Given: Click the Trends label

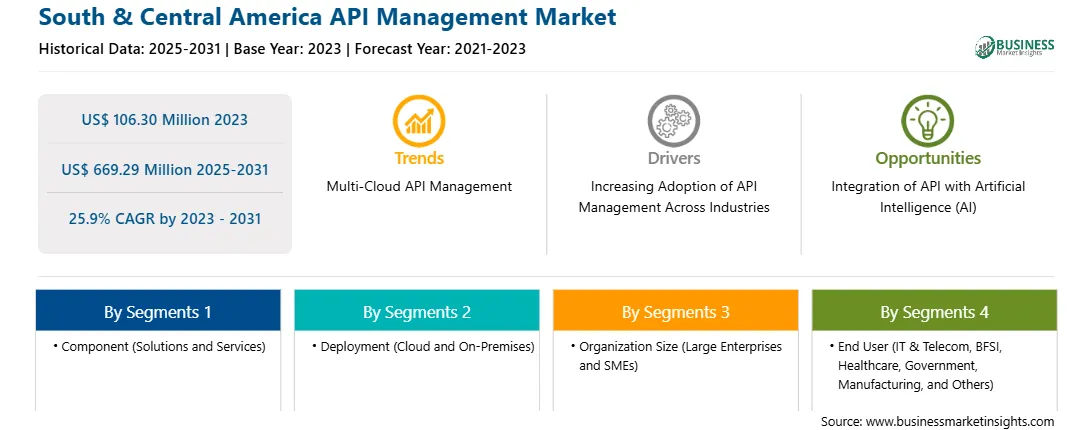Looking at the screenshot, I should click(x=419, y=158).
